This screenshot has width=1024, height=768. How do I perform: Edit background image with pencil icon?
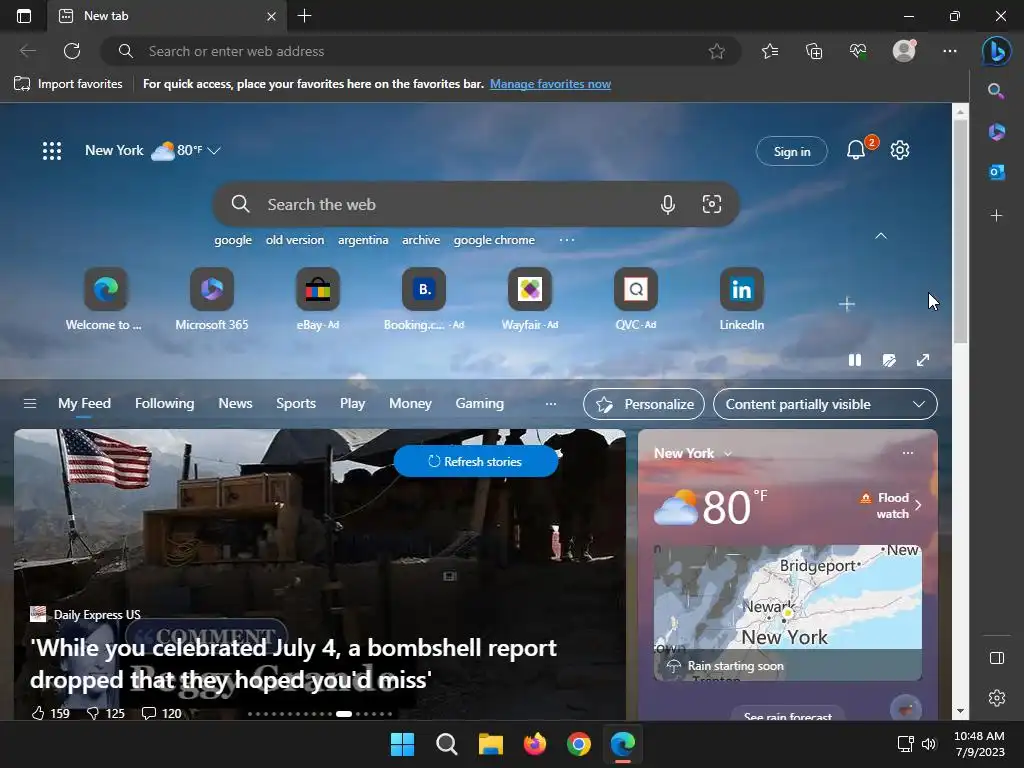(889, 360)
